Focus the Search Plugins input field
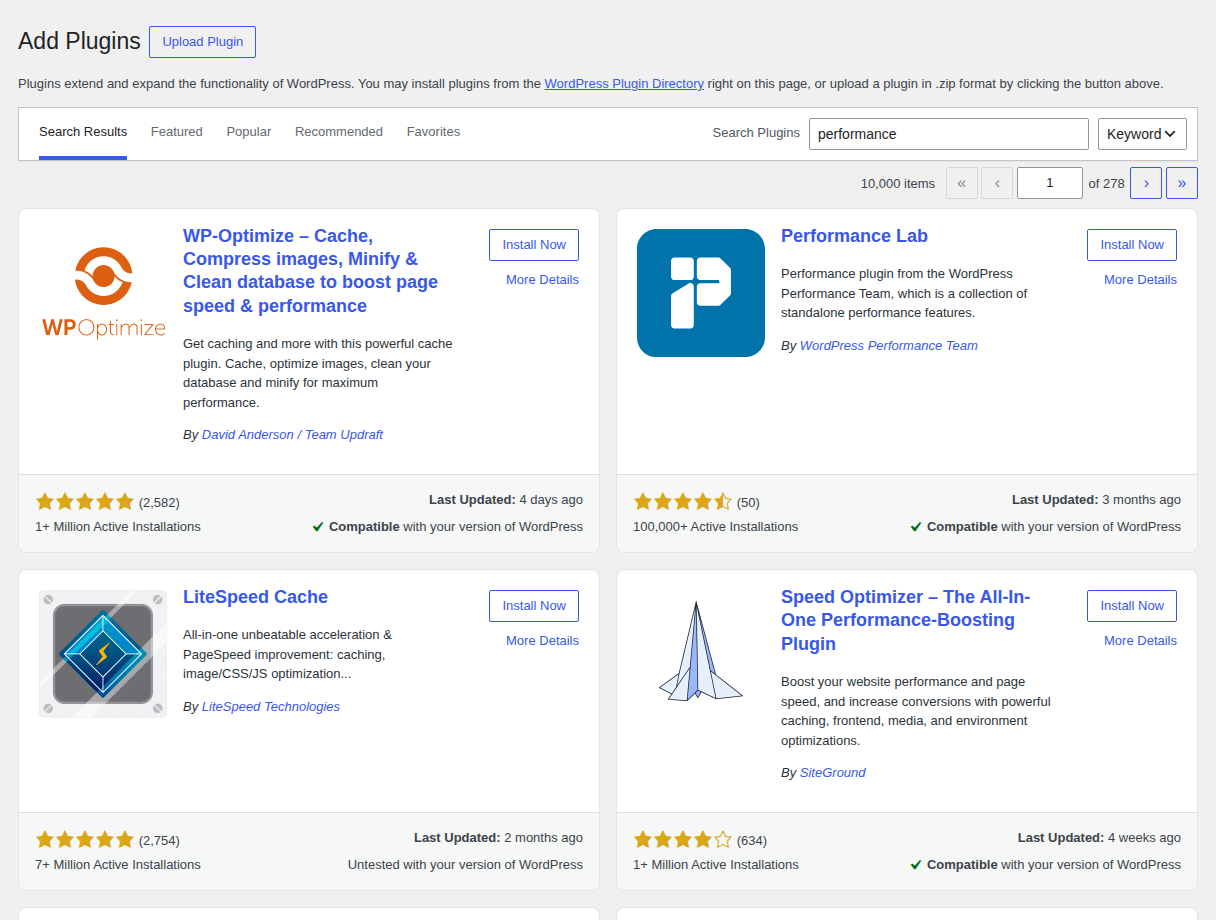The height and width of the screenshot is (920, 1216). coord(949,134)
